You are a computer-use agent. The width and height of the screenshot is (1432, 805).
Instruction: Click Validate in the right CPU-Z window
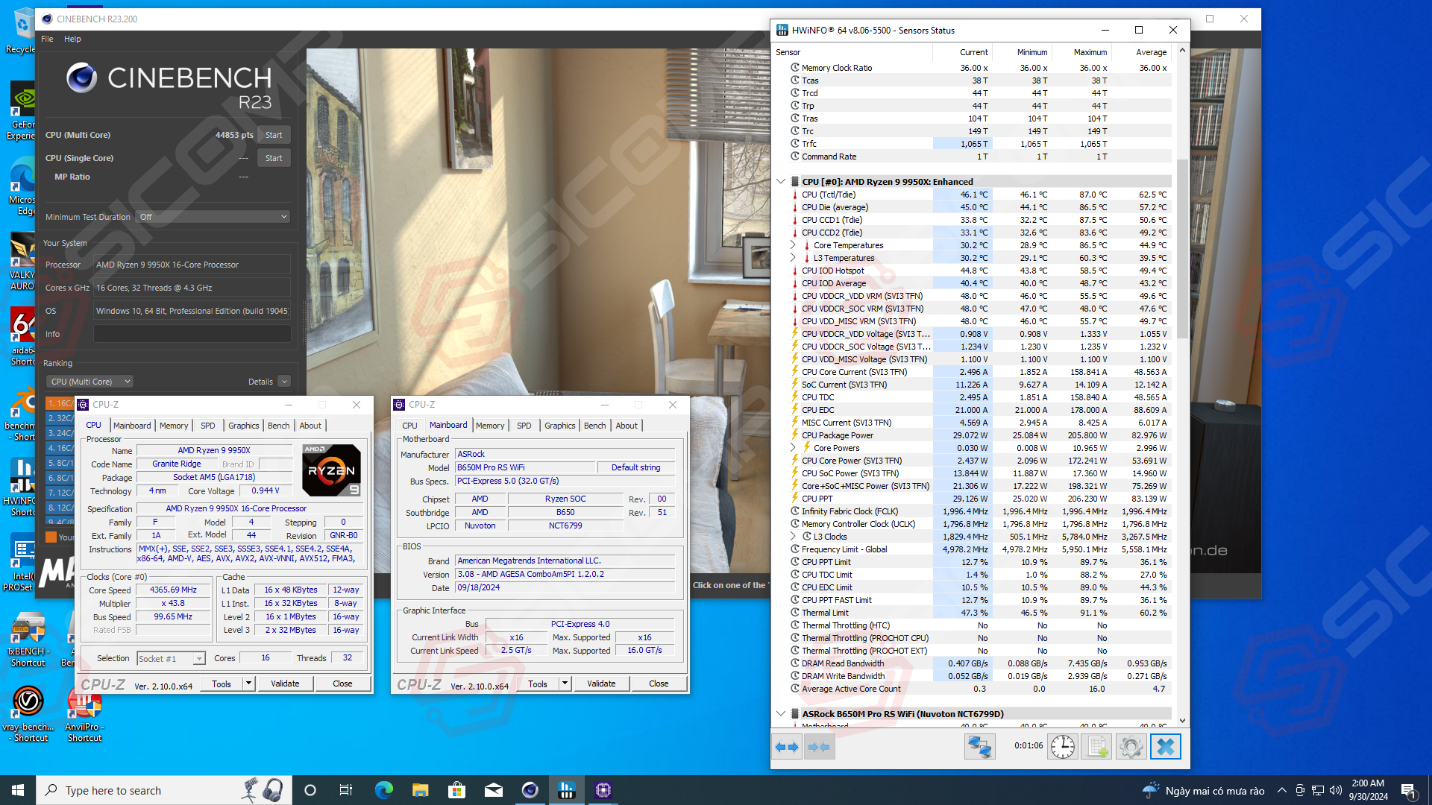coord(601,684)
